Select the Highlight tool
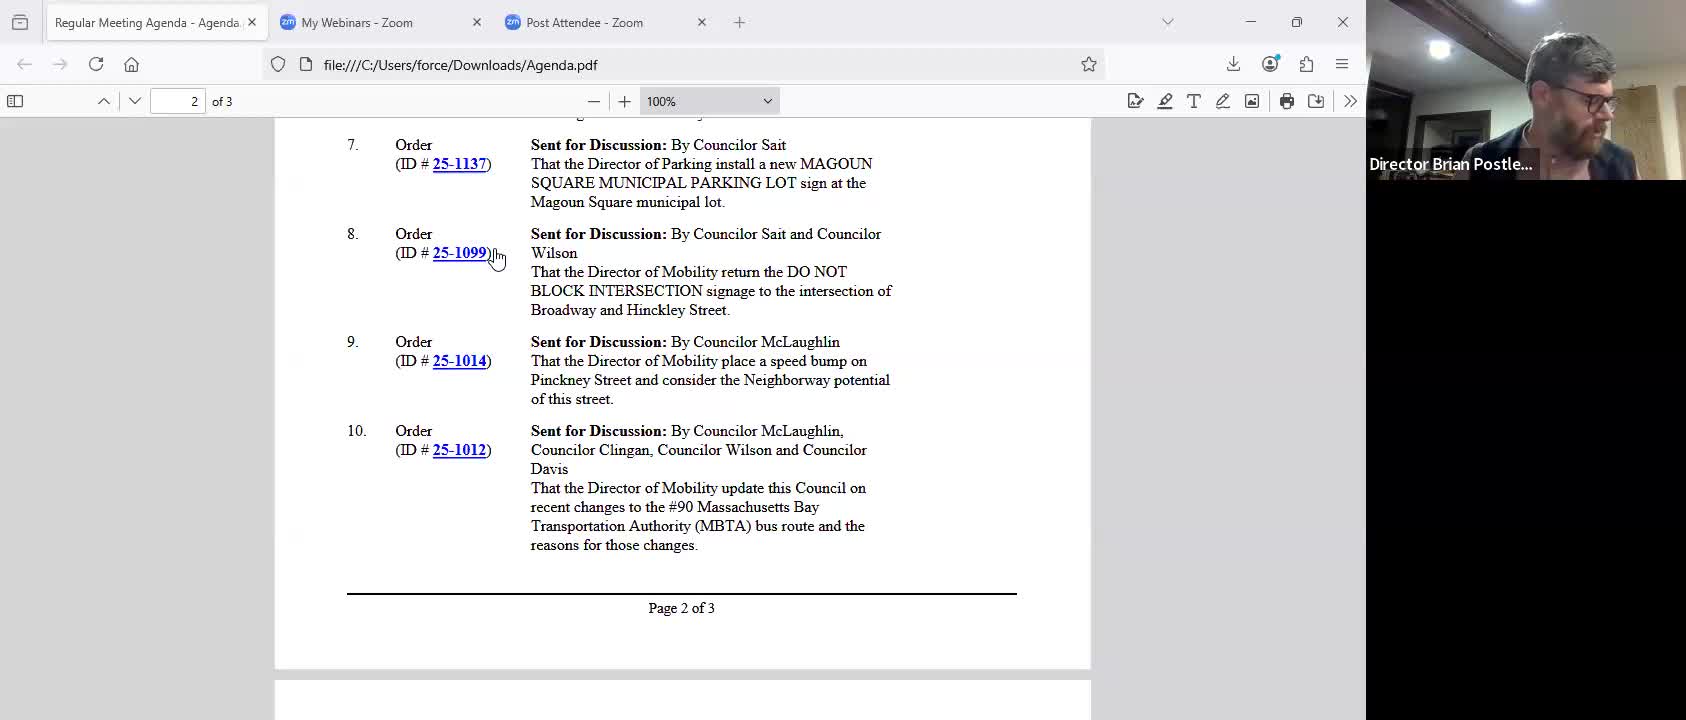This screenshot has height=720, width=1686. pyautogui.click(x=1165, y=101)
